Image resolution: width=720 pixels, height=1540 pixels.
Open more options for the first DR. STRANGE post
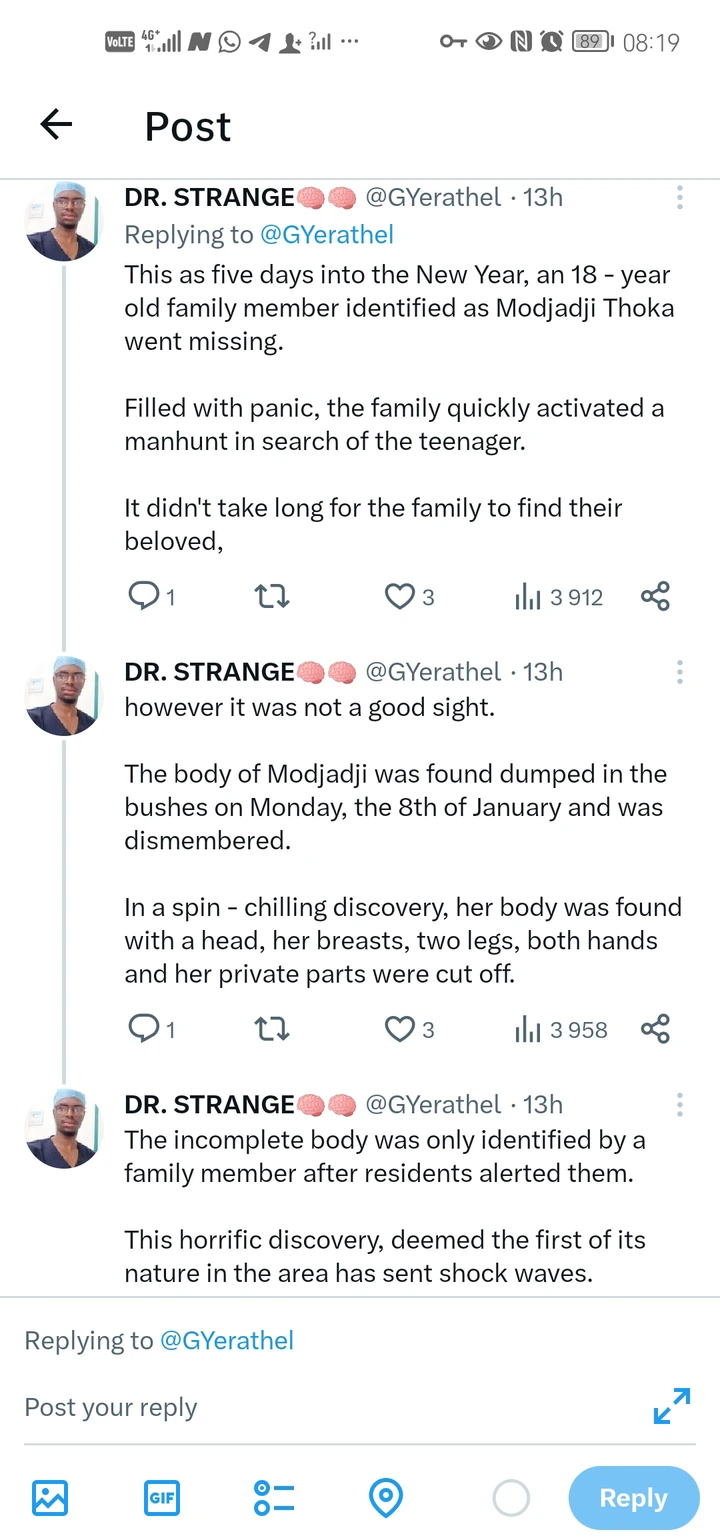680,197
